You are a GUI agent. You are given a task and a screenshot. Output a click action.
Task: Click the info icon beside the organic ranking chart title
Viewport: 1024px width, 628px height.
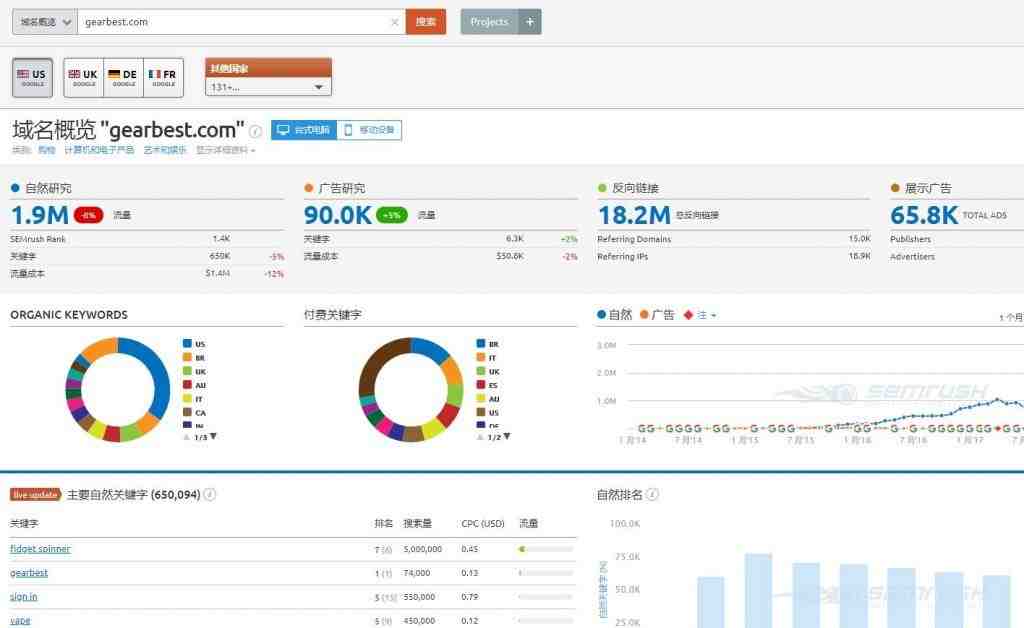652,495
